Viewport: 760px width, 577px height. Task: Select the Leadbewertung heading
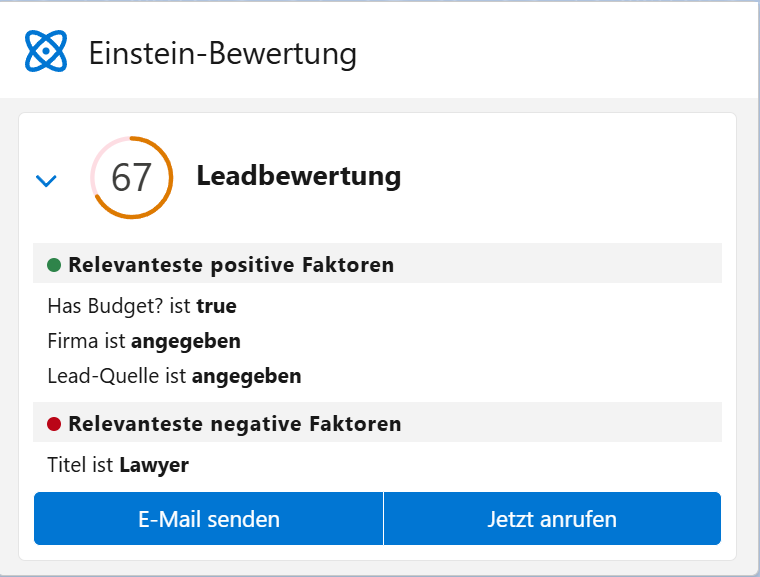click(298, 177)
